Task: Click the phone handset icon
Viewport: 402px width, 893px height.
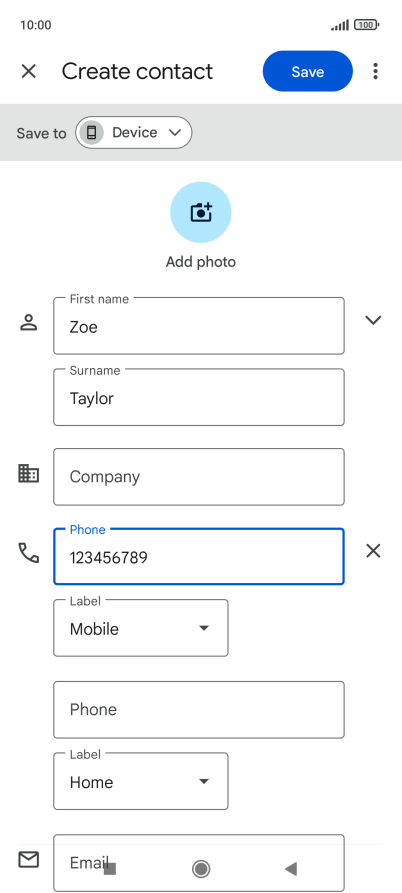Action: pos(28,552)
